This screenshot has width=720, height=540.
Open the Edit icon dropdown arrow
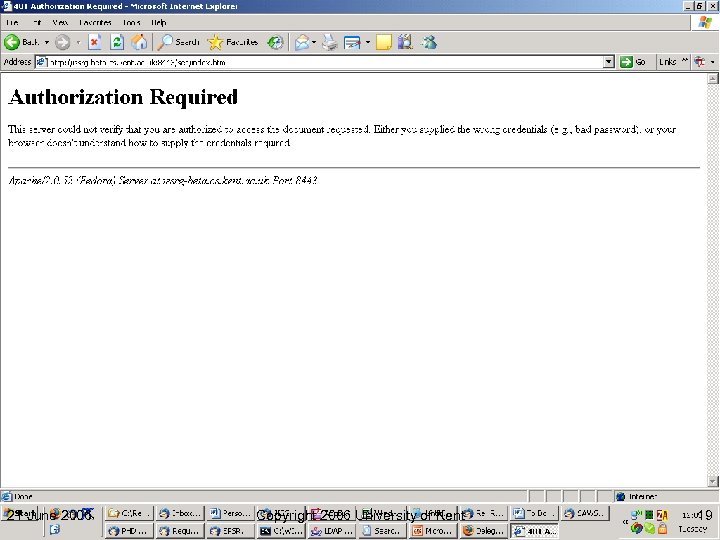point(368,42)
